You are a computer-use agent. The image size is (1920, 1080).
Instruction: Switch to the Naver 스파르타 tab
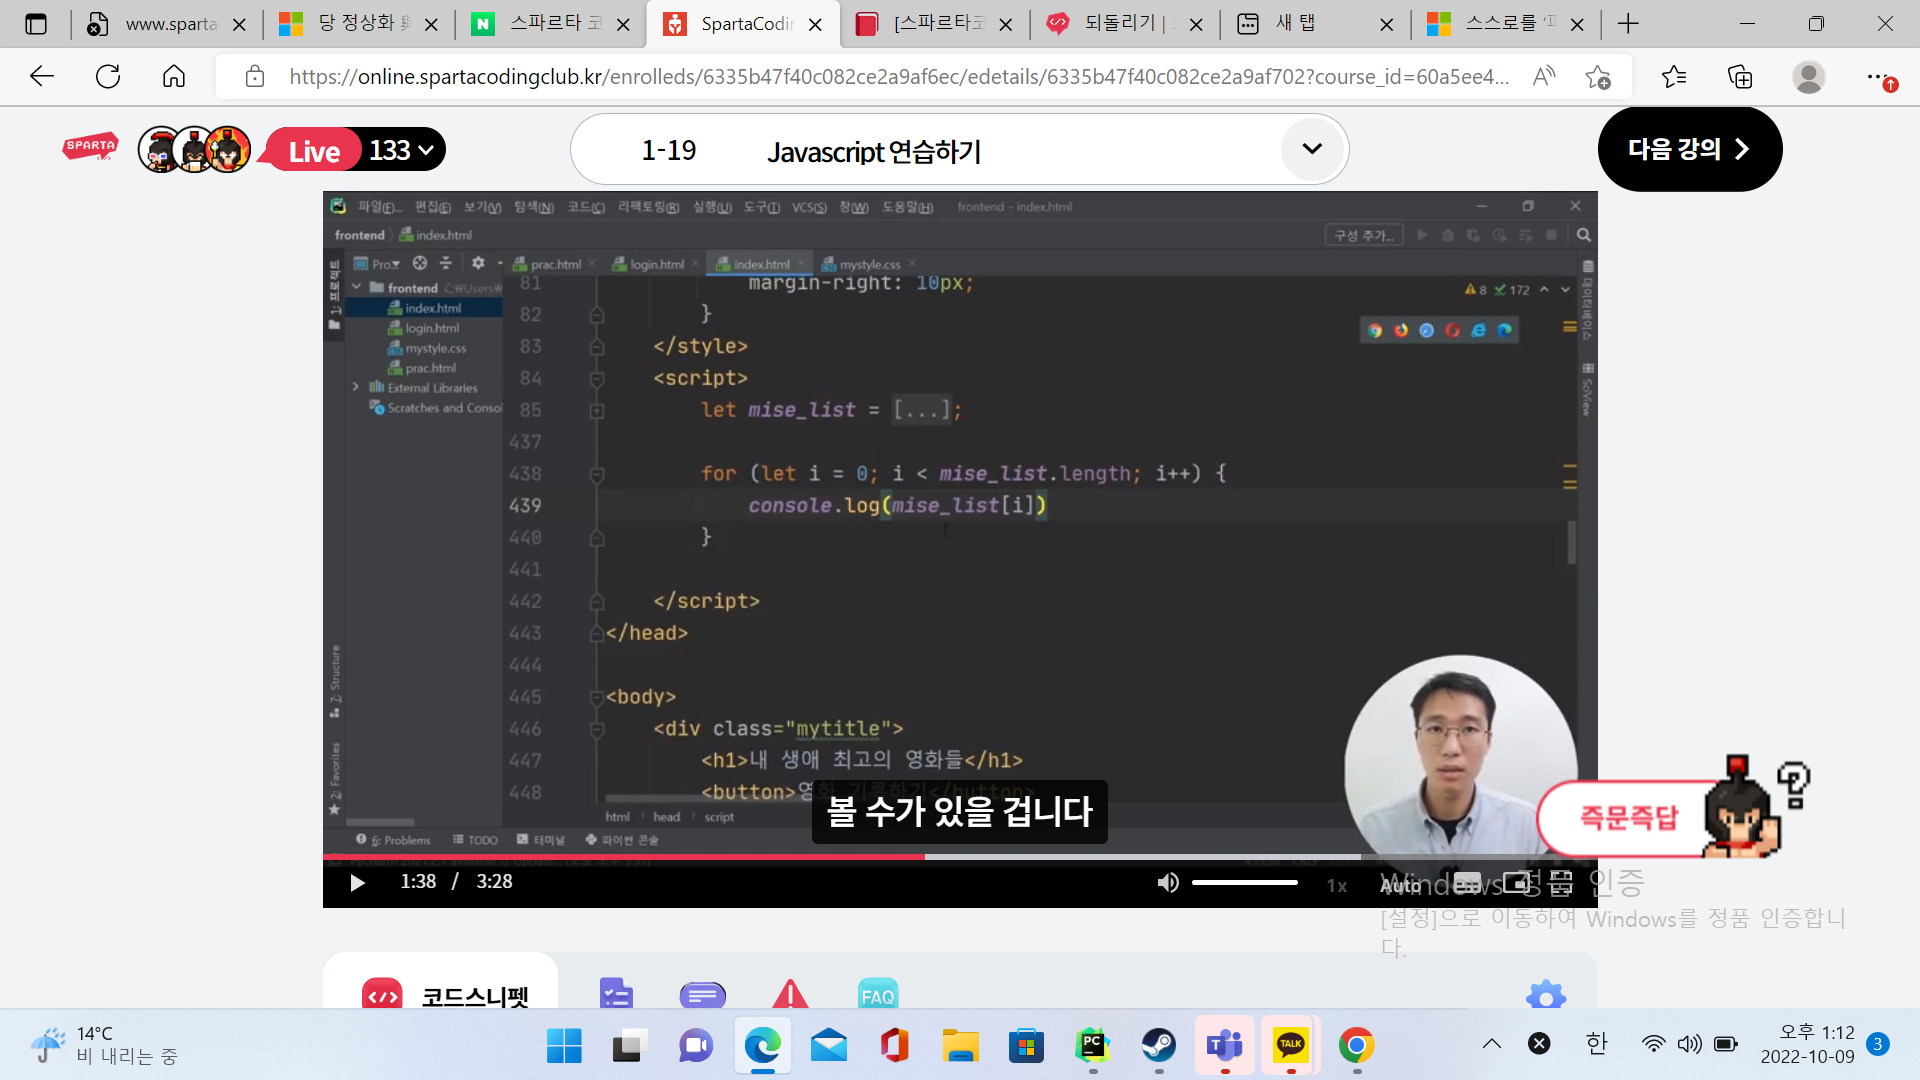coord(552,24)
